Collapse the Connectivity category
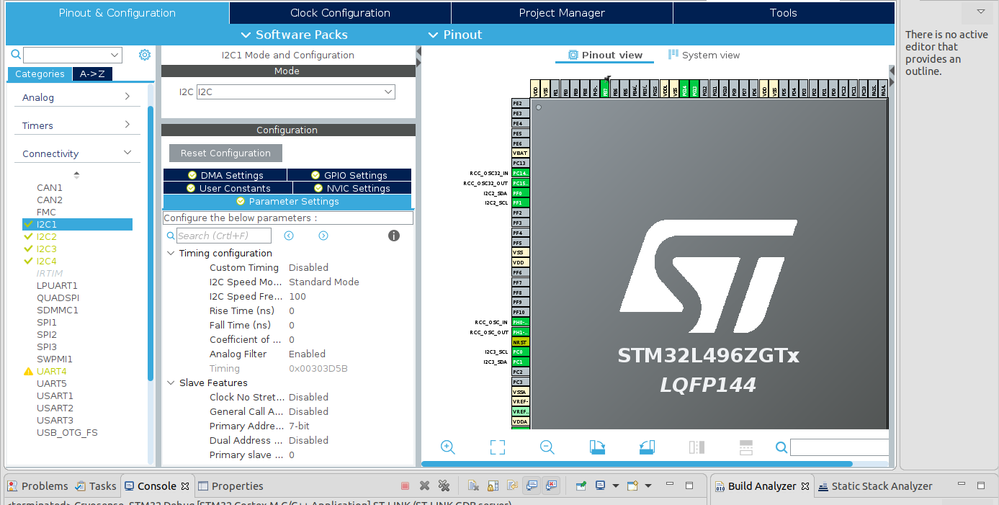999x505 pixels. click(127, 153)
